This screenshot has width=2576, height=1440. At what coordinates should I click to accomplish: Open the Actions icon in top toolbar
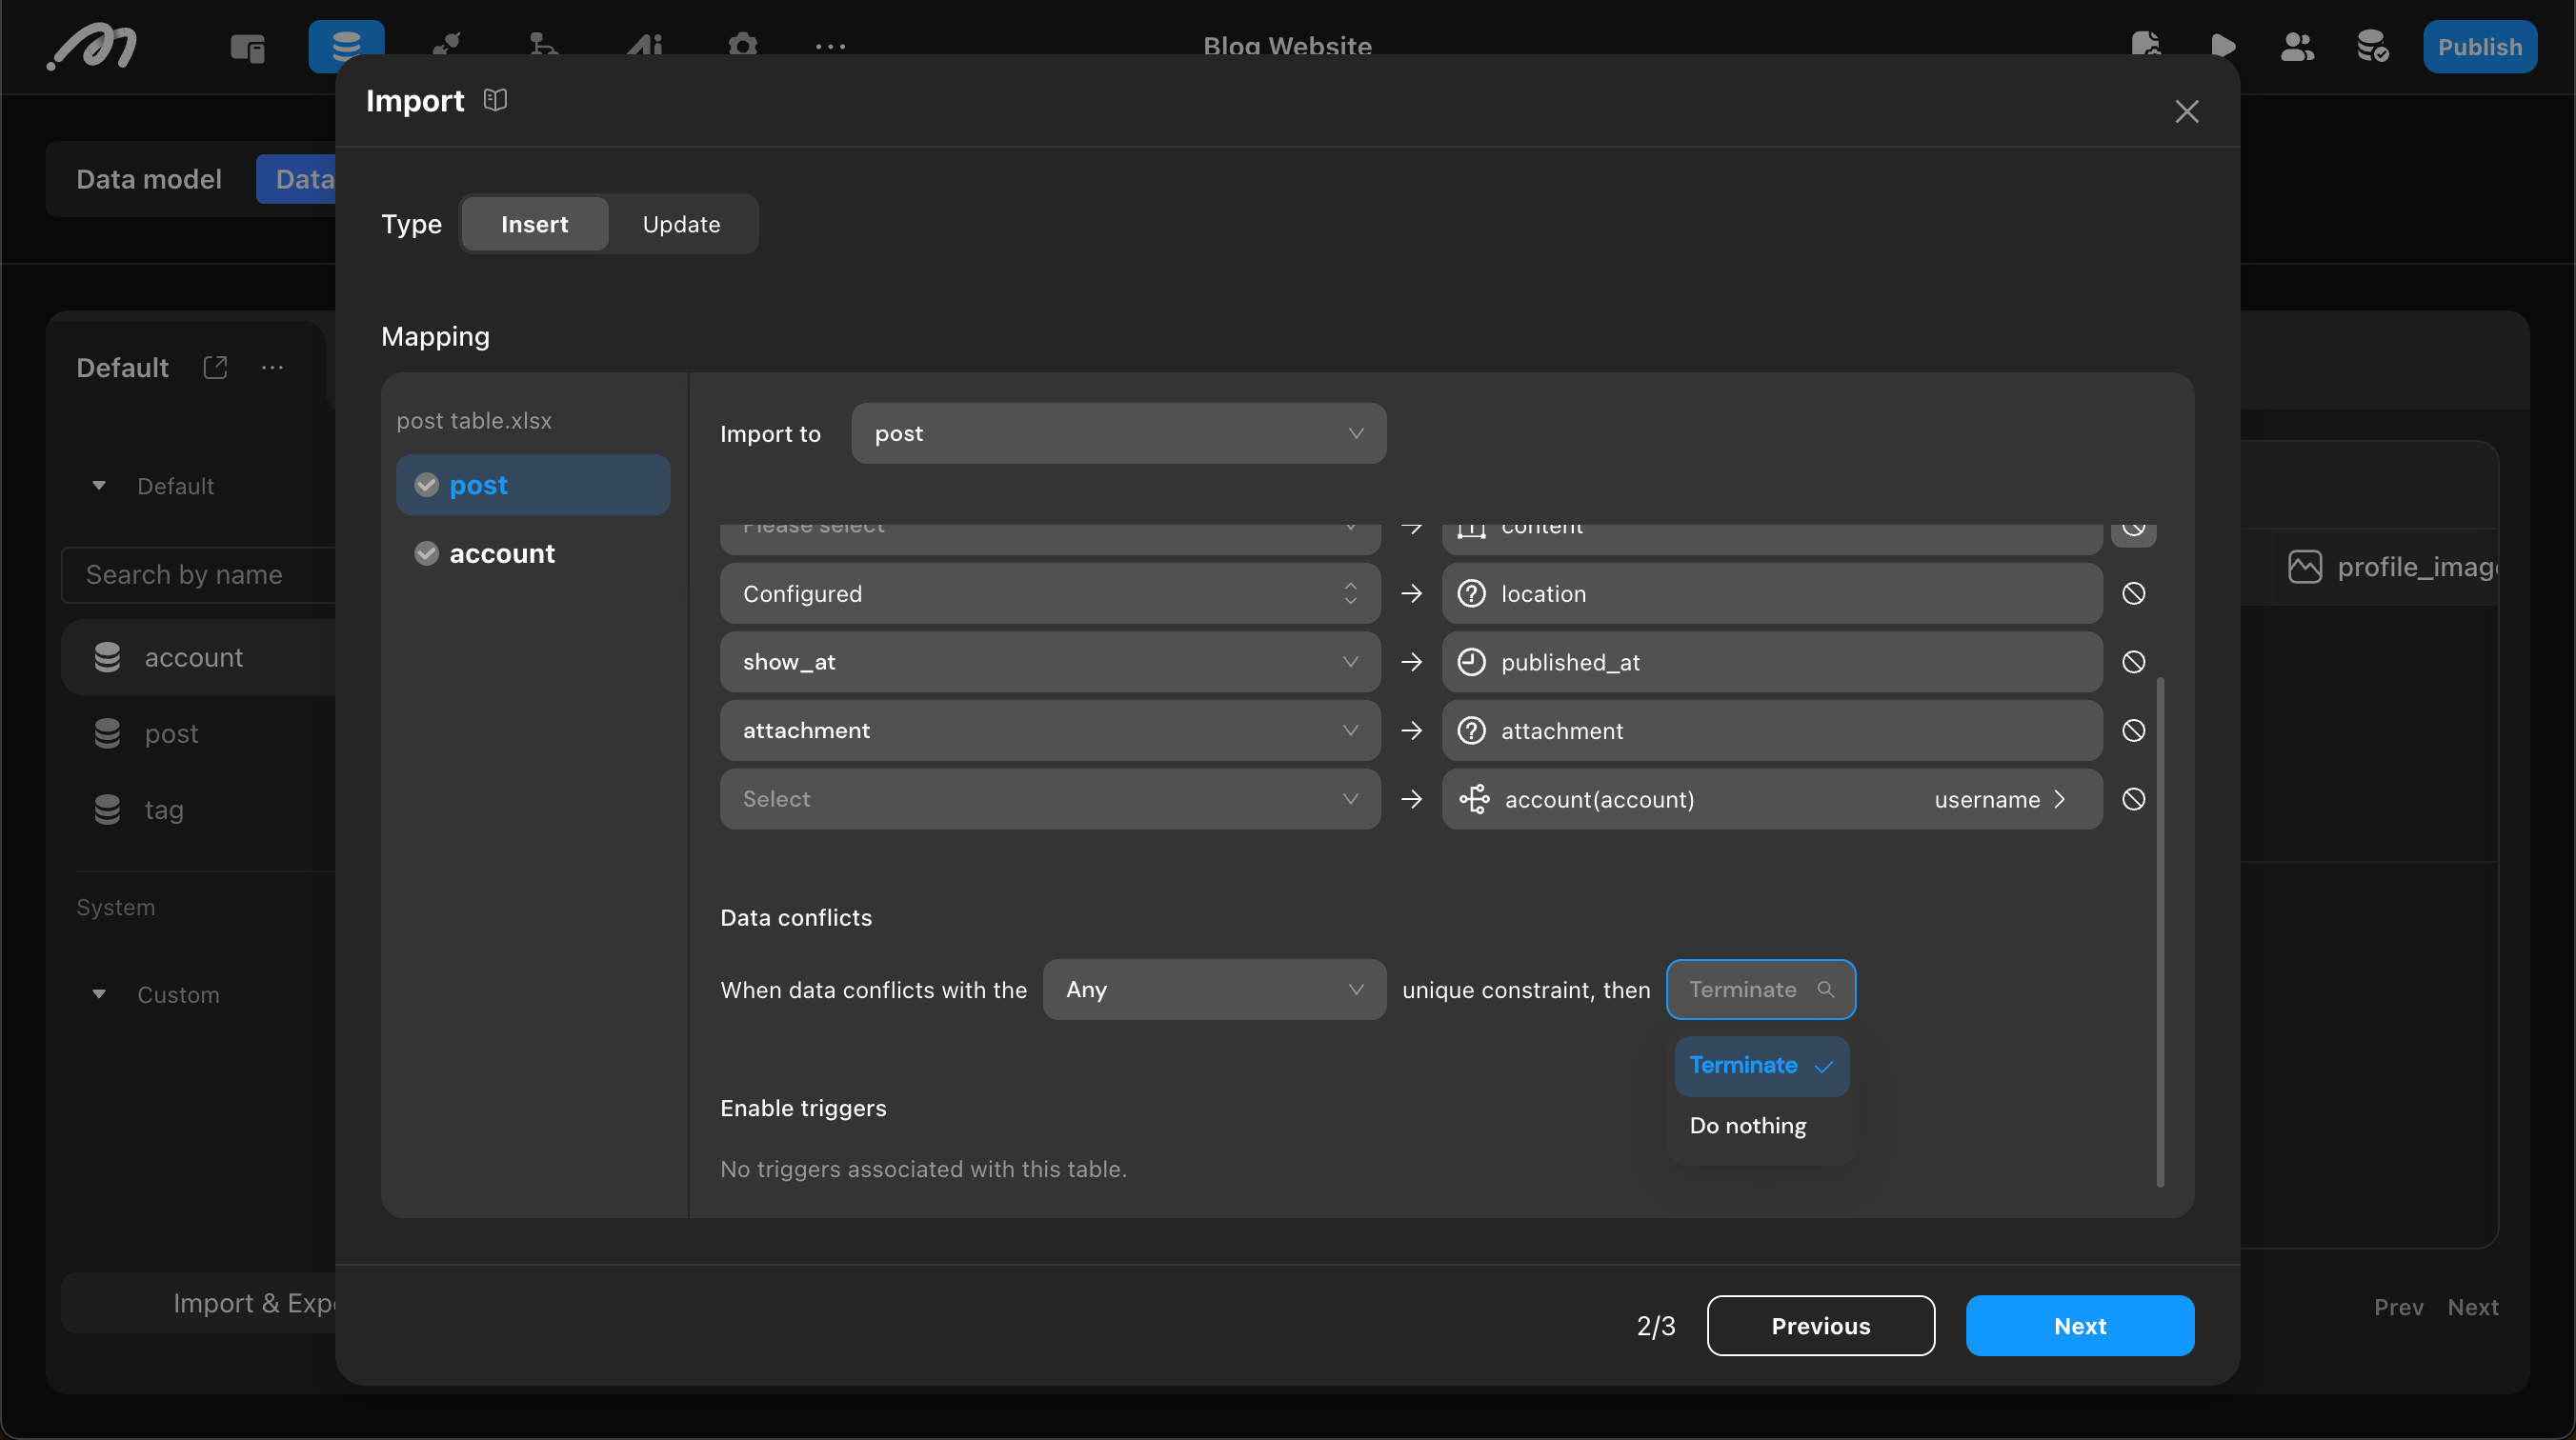[x=446, y=46]
